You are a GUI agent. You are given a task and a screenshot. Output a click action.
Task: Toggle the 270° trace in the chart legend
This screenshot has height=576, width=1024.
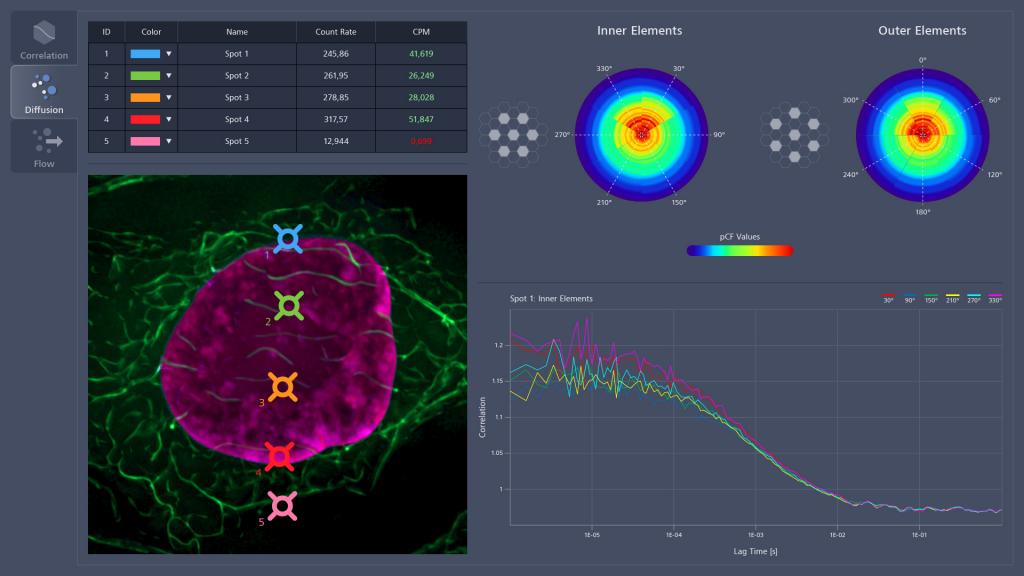(x=974, y=298)
